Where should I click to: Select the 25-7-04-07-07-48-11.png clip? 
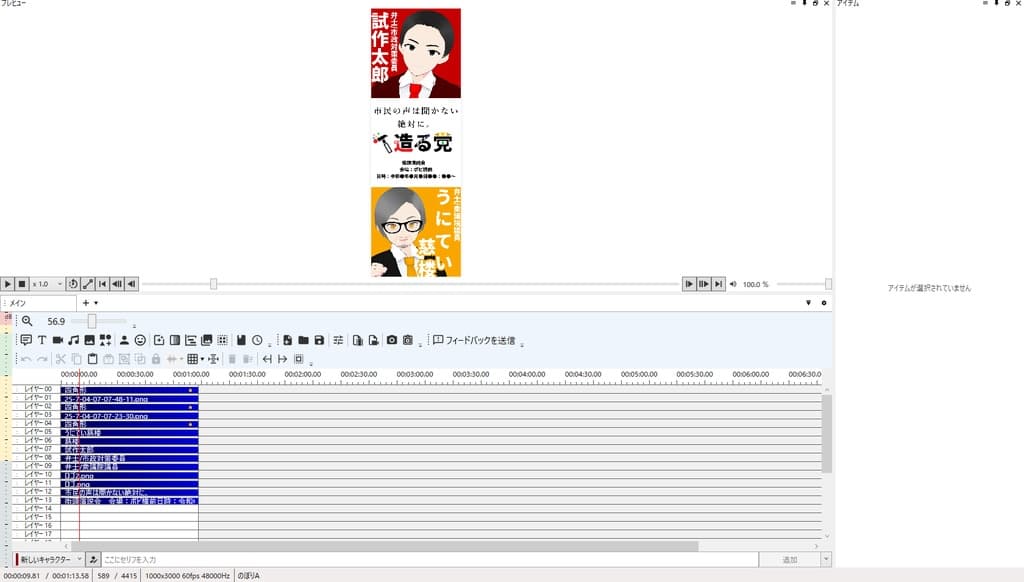tap(129, 398)
